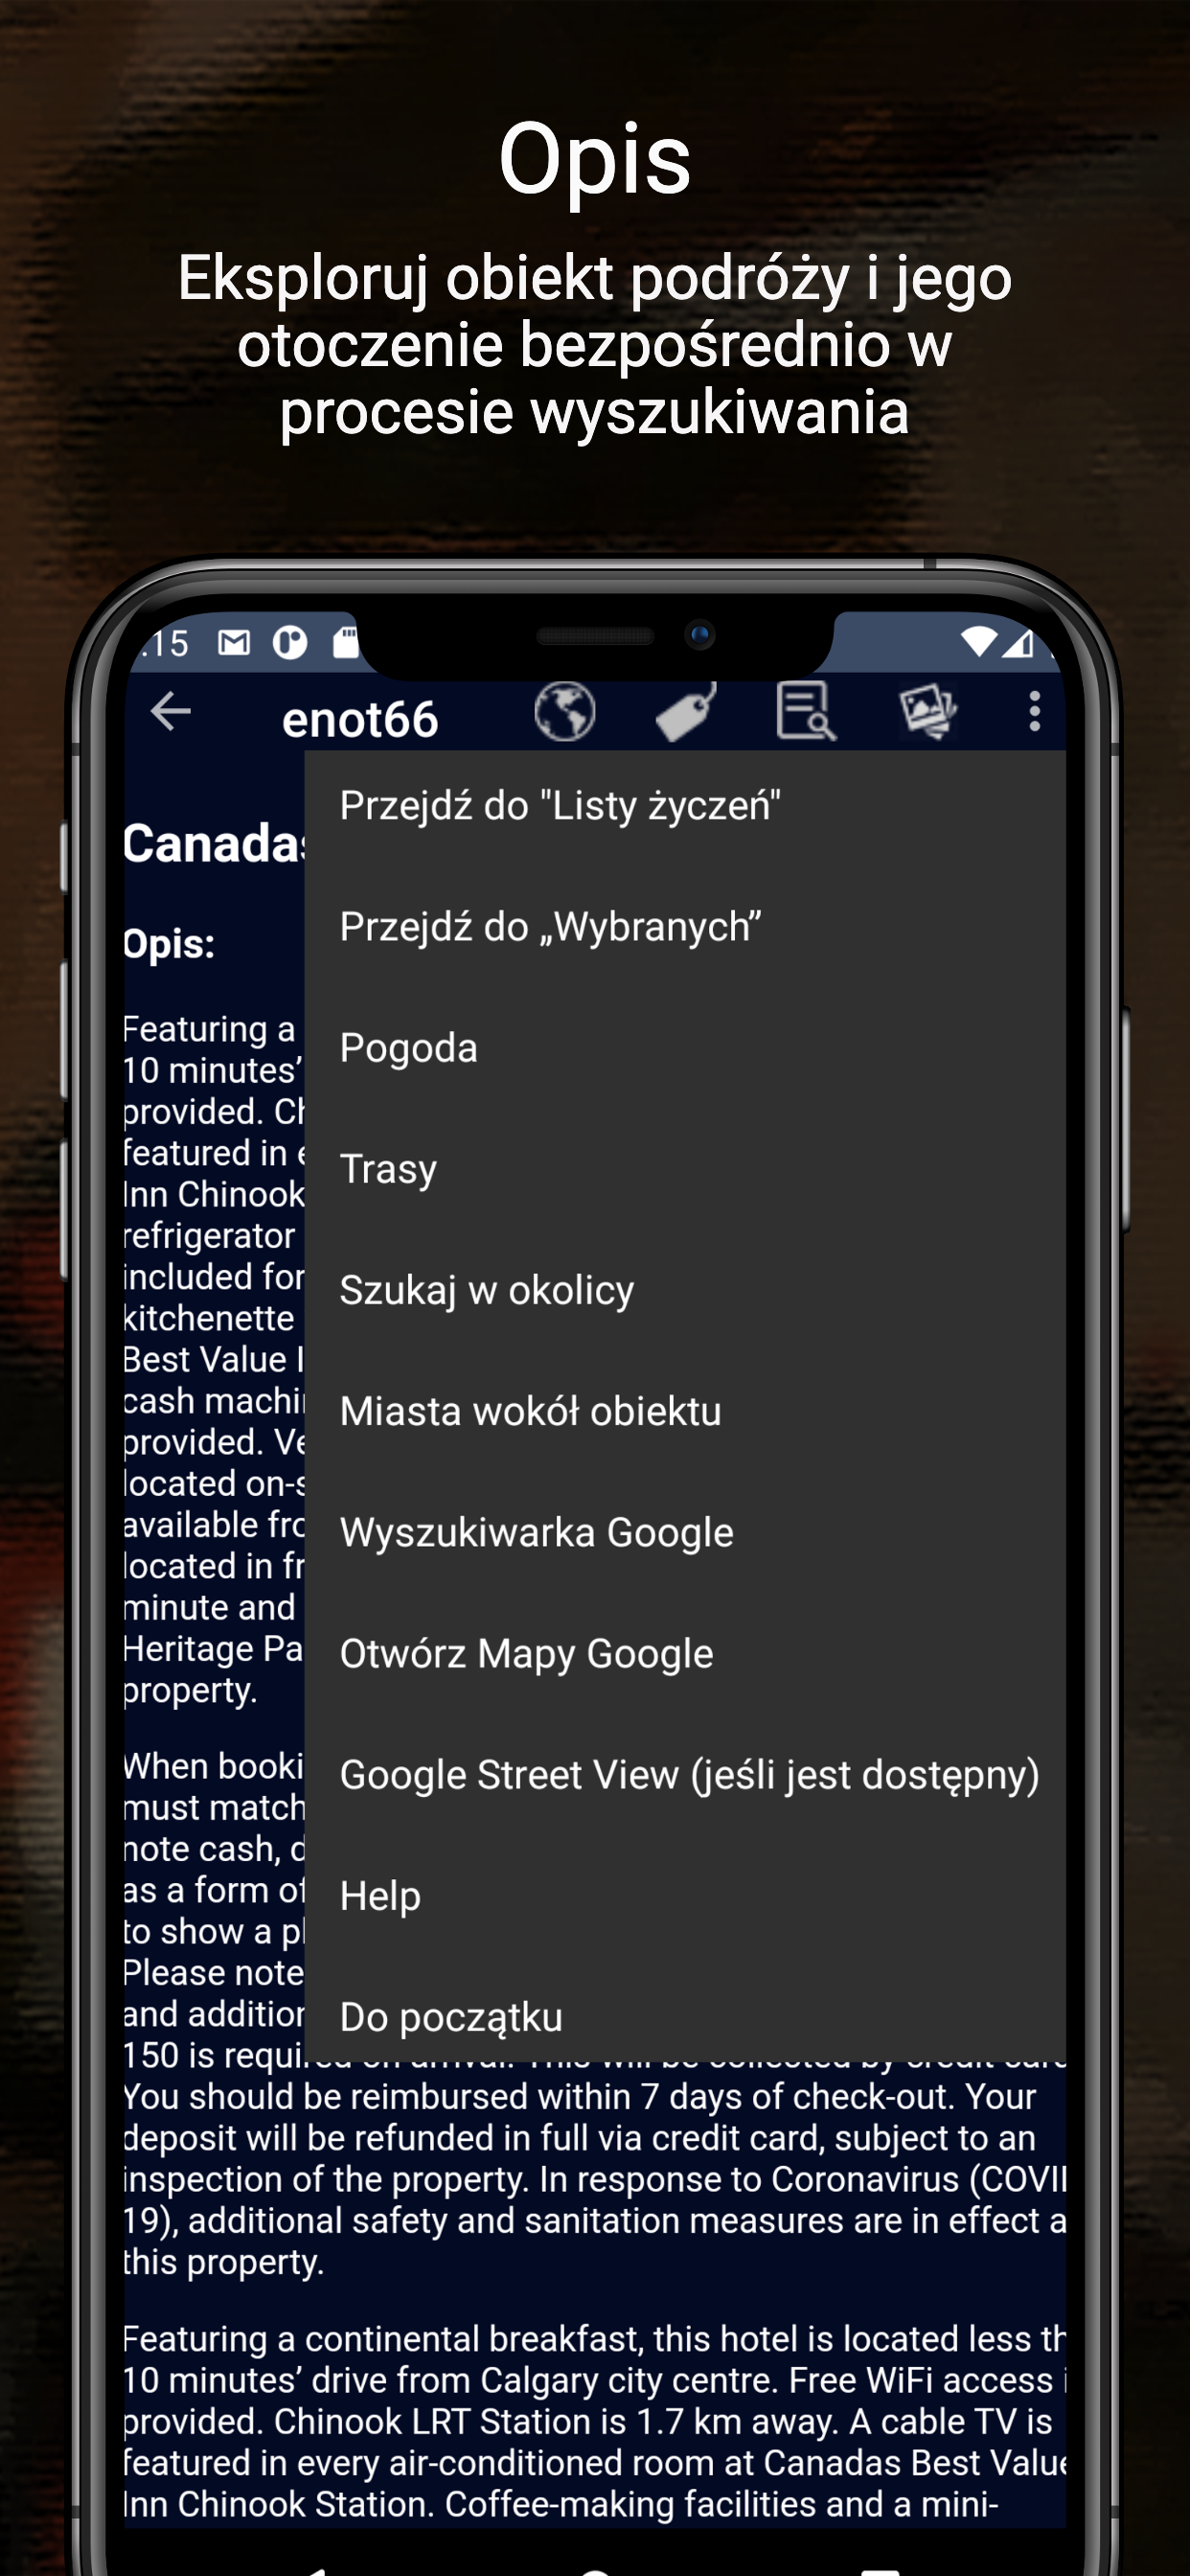1190x2576 pixels.
Task: Open the globe map icon
Action: click(565, 712)
